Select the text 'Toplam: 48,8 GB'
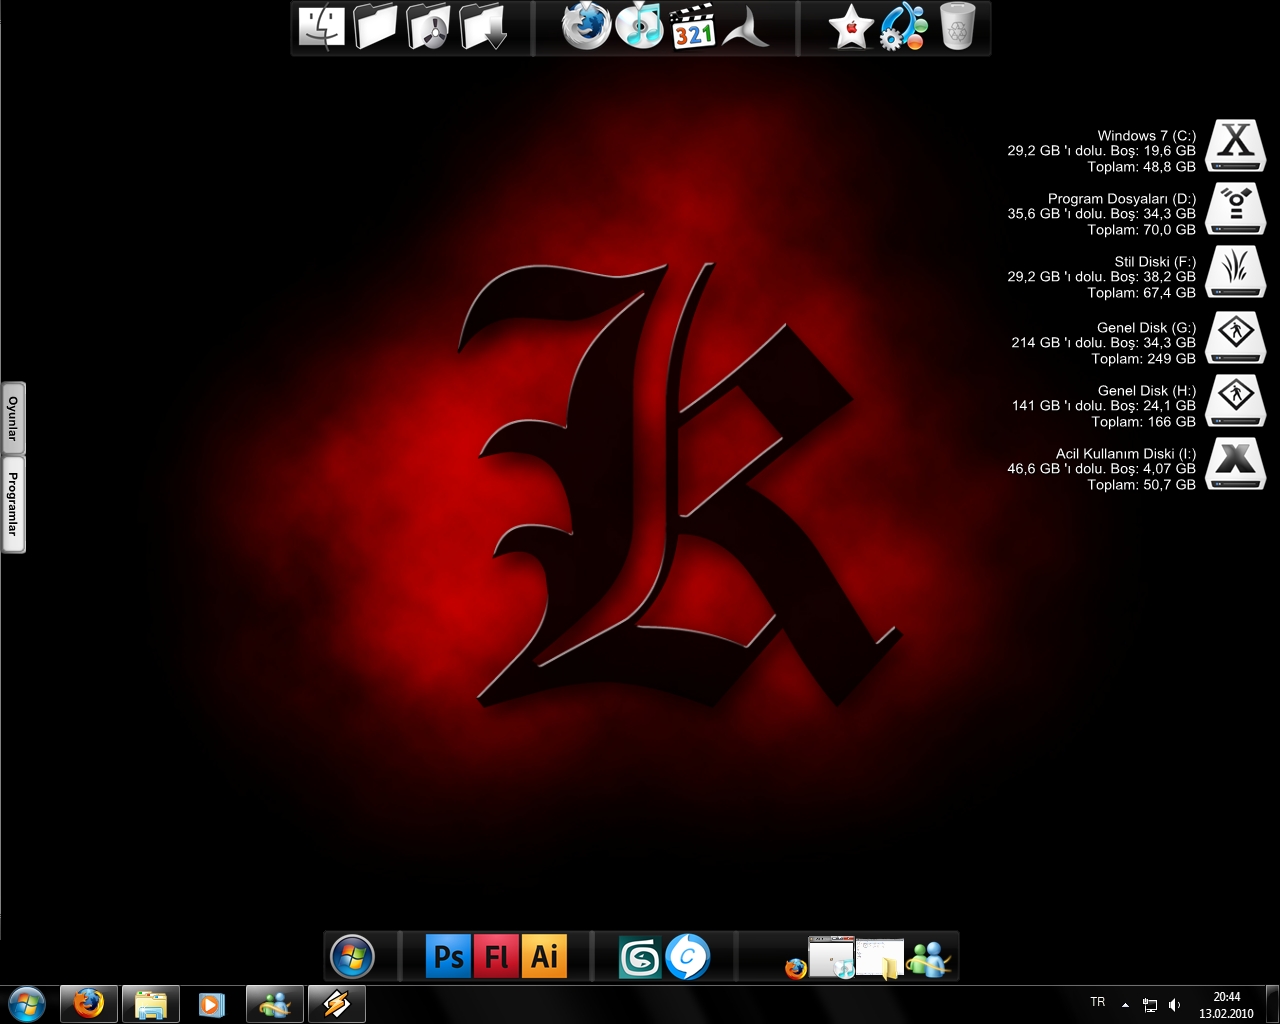The width and height of the screenshot is (1280, 1024). coord(1141,167)
